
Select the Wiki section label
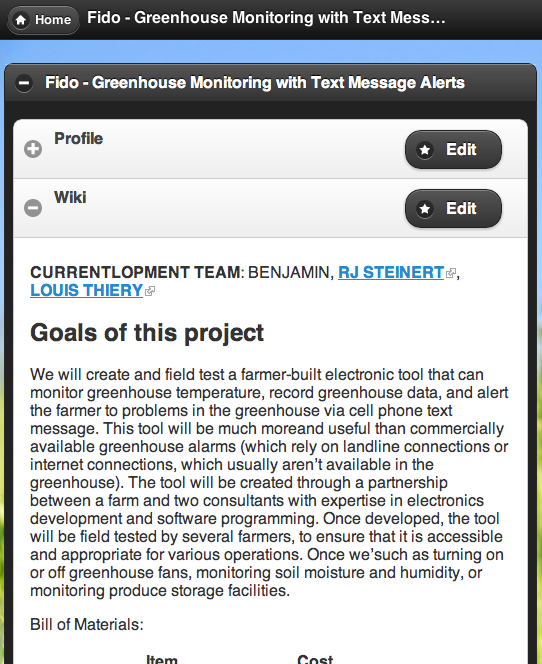(x=70, y=197)
